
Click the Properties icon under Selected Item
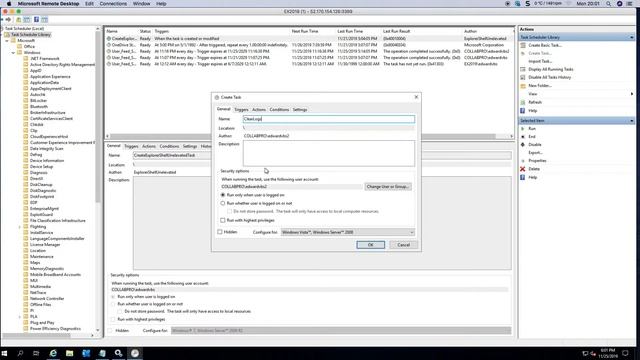click(x=523, y=161)
